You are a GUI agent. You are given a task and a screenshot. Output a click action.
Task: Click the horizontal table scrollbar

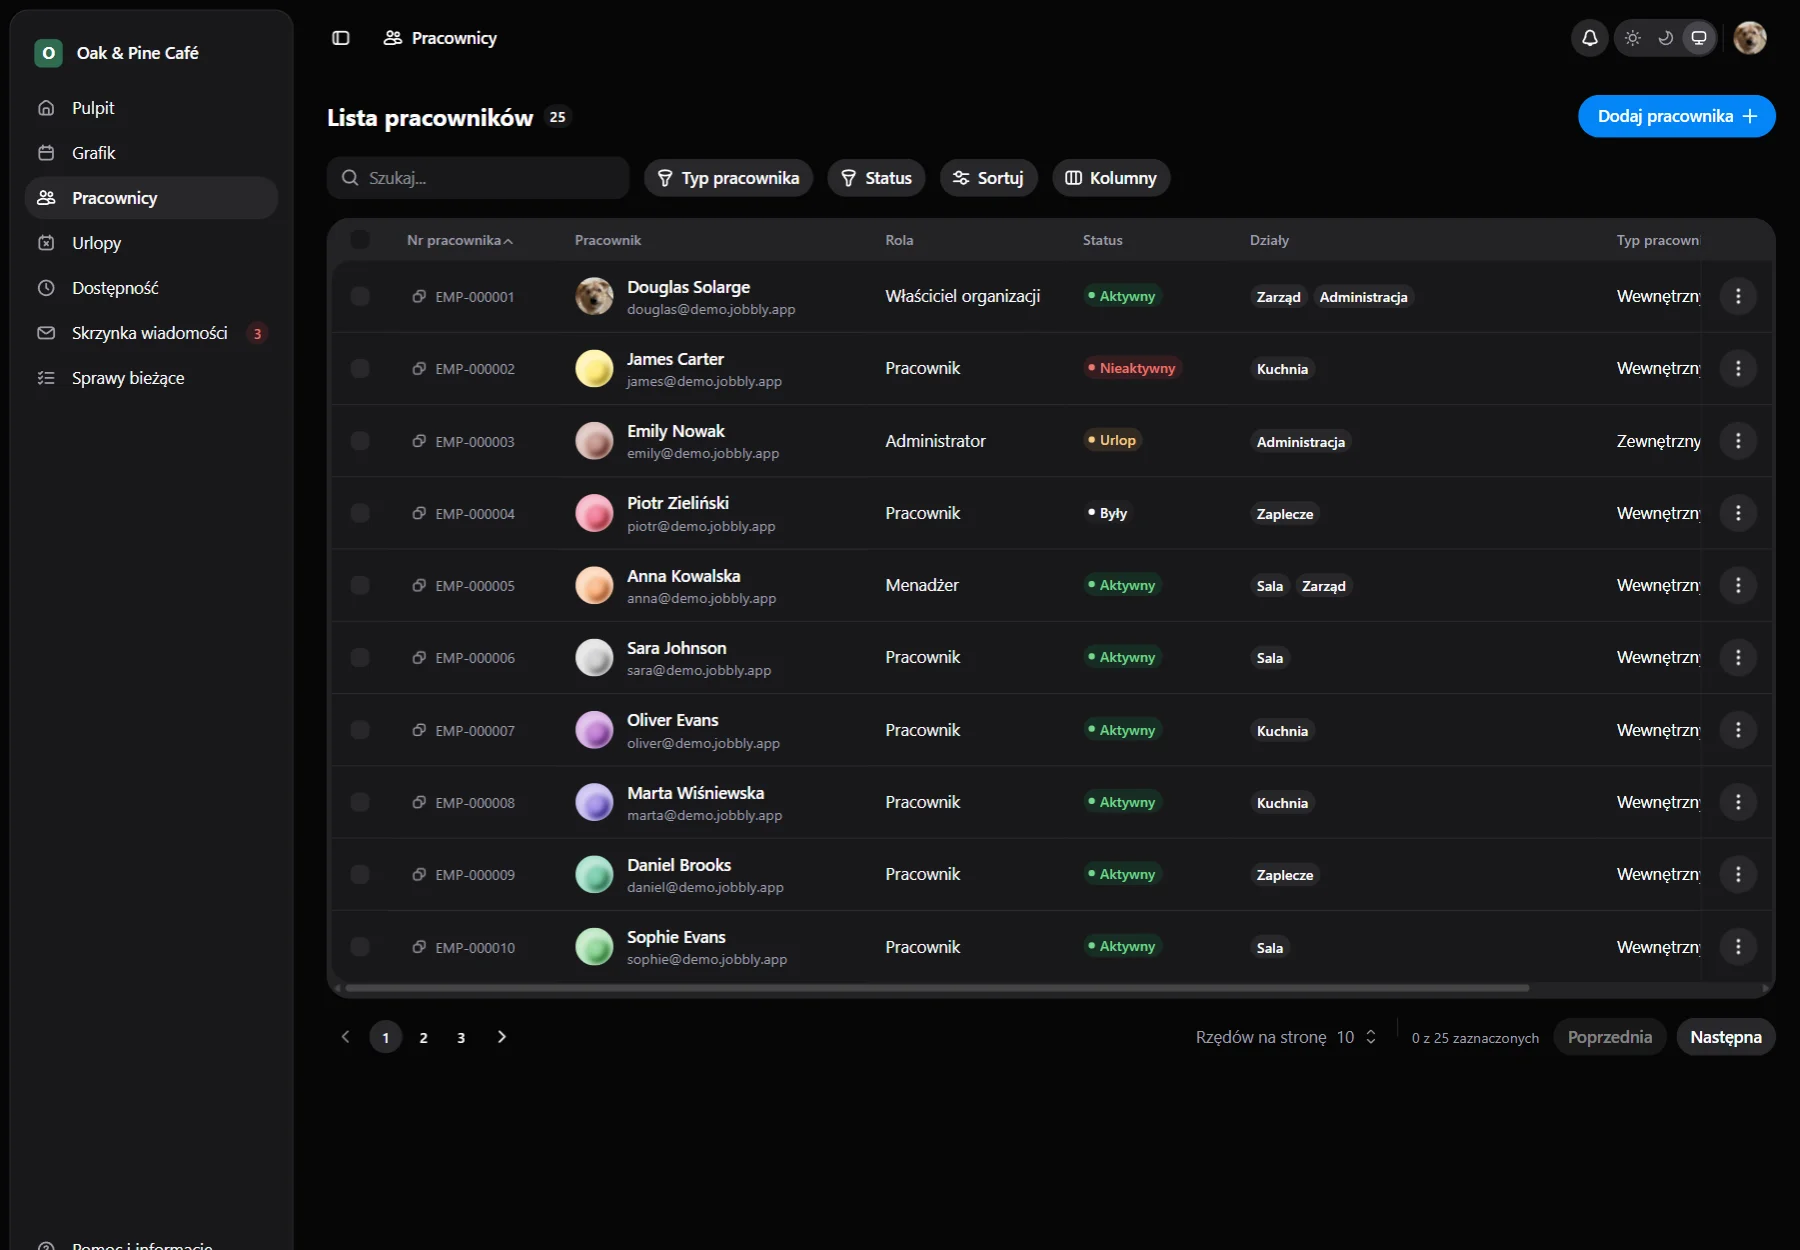[937, 988]
